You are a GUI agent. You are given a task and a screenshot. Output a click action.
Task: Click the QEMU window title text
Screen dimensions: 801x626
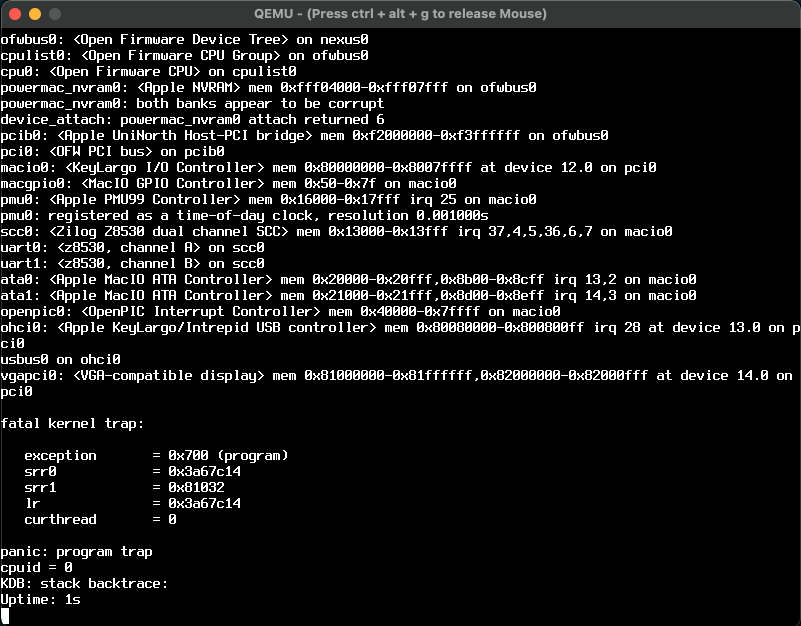pyautogui.click(x=400, y=14)
